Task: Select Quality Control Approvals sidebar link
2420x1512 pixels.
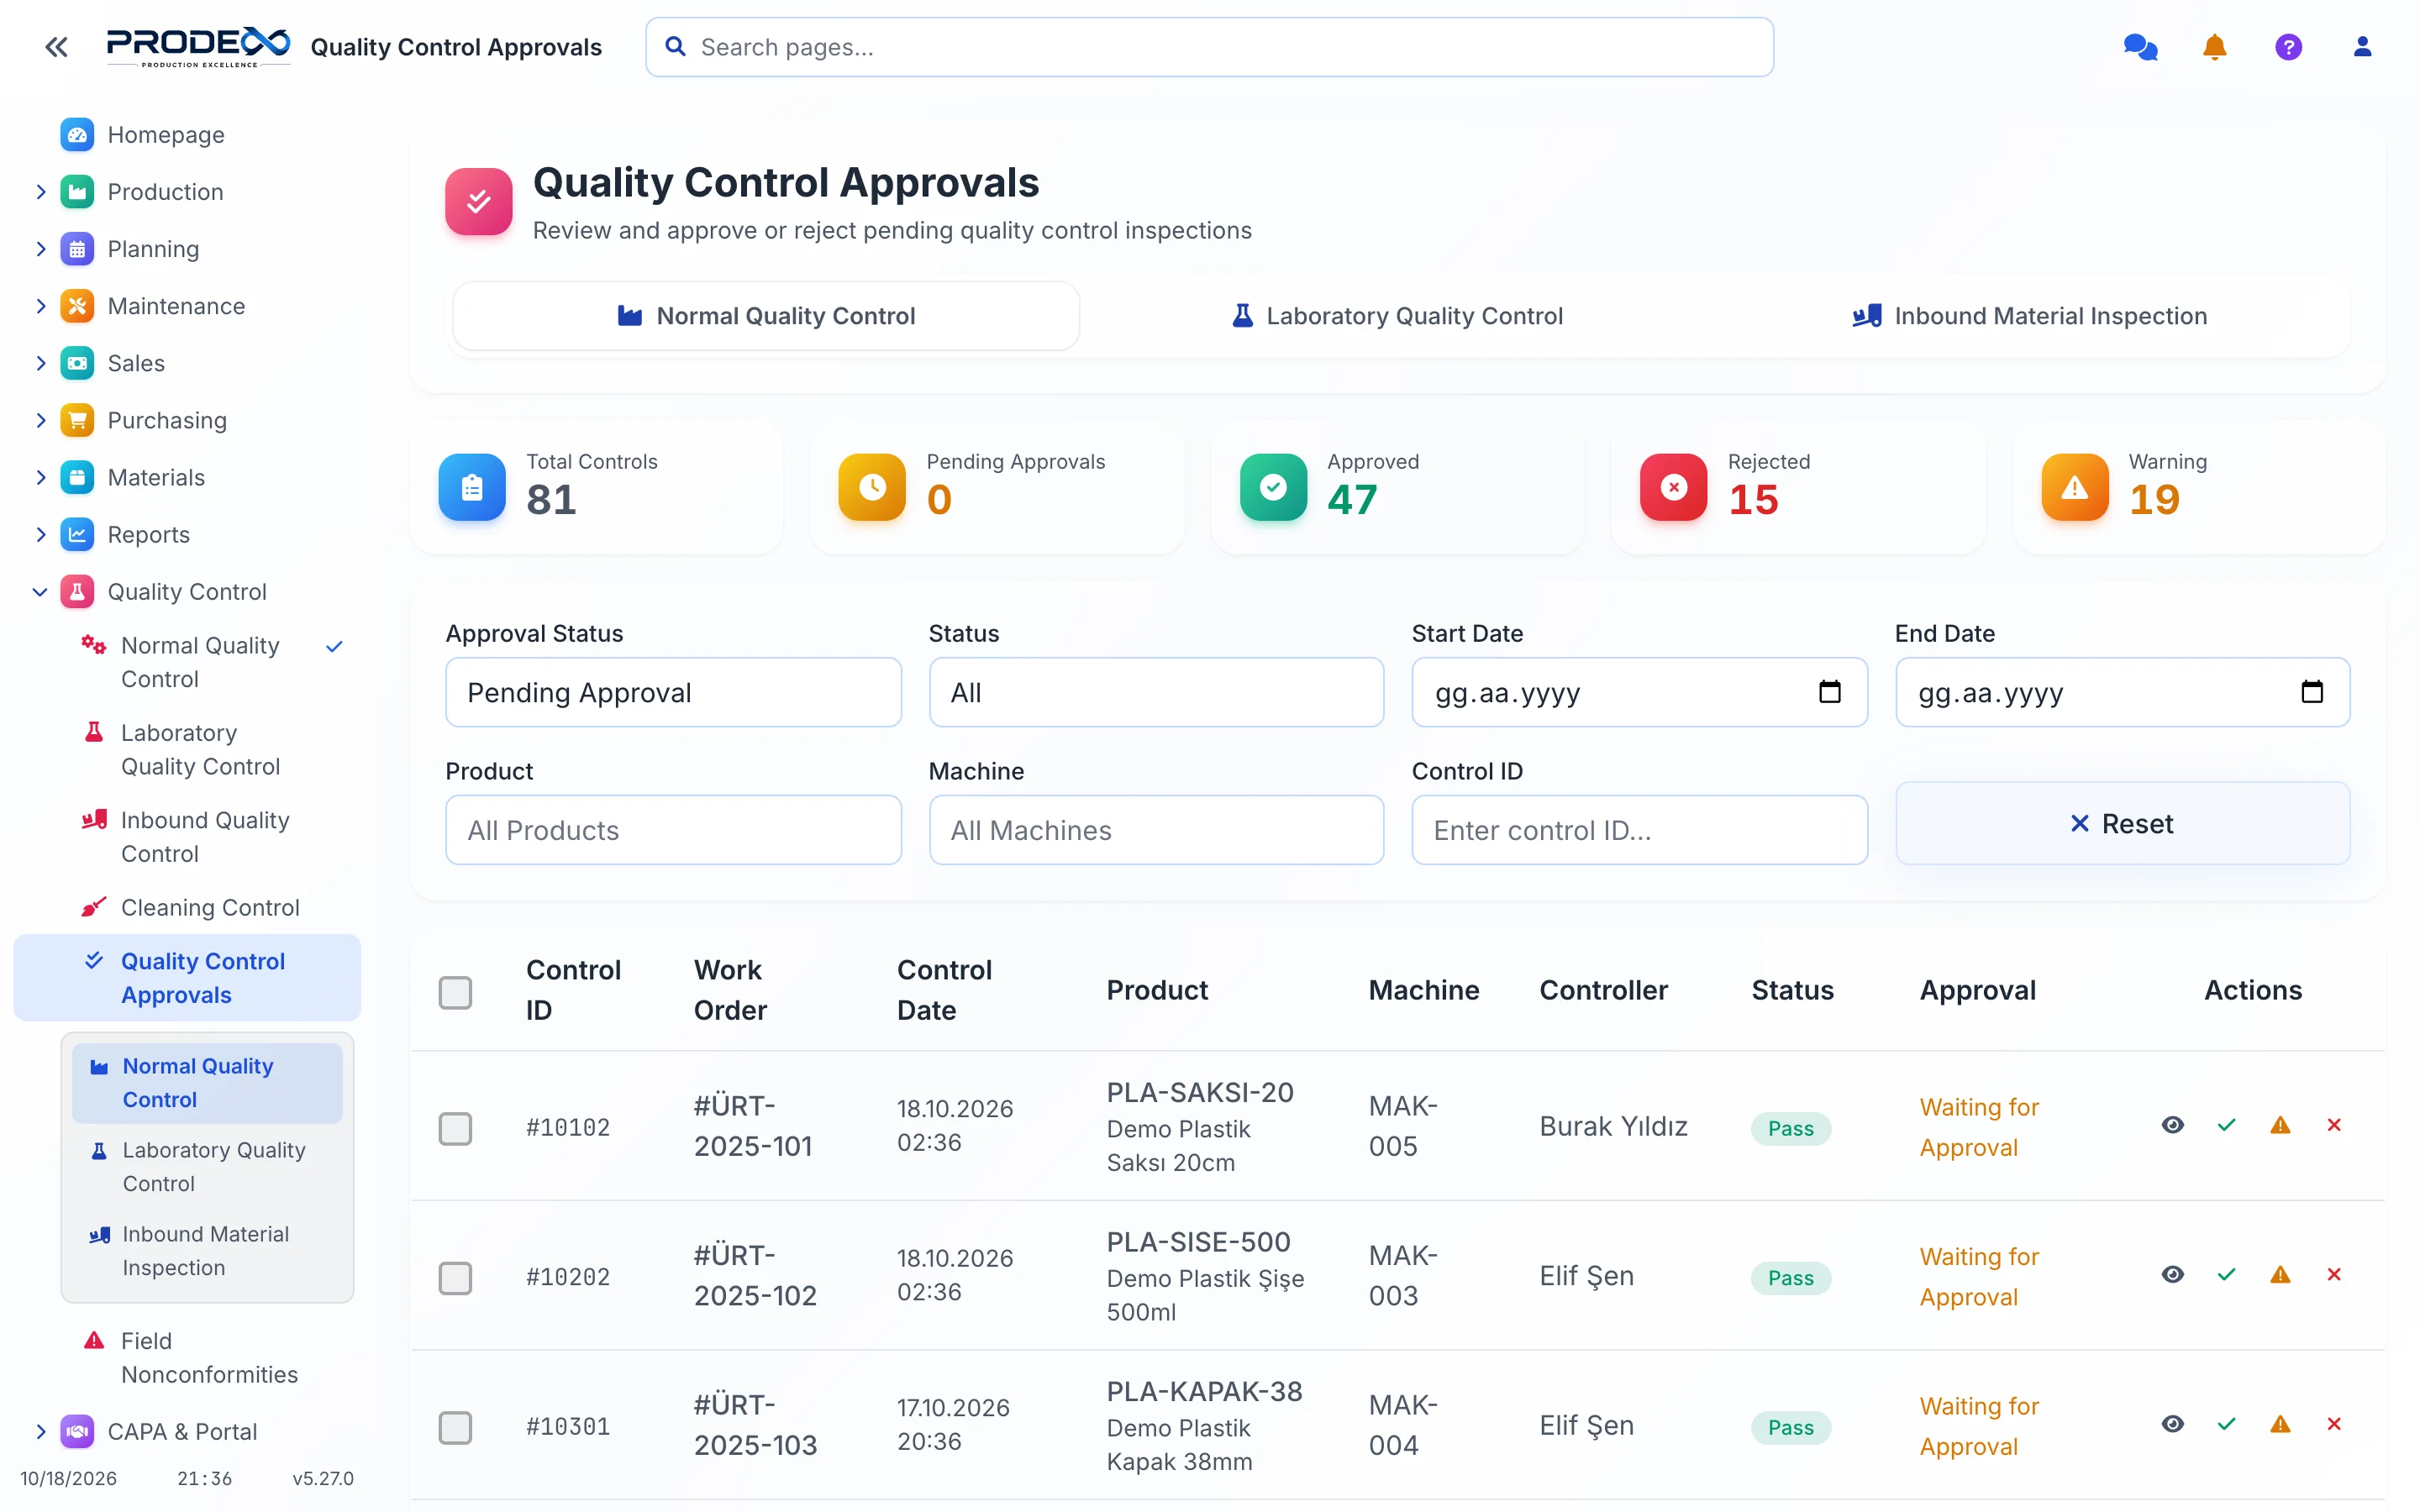Action: click(187, 978)
